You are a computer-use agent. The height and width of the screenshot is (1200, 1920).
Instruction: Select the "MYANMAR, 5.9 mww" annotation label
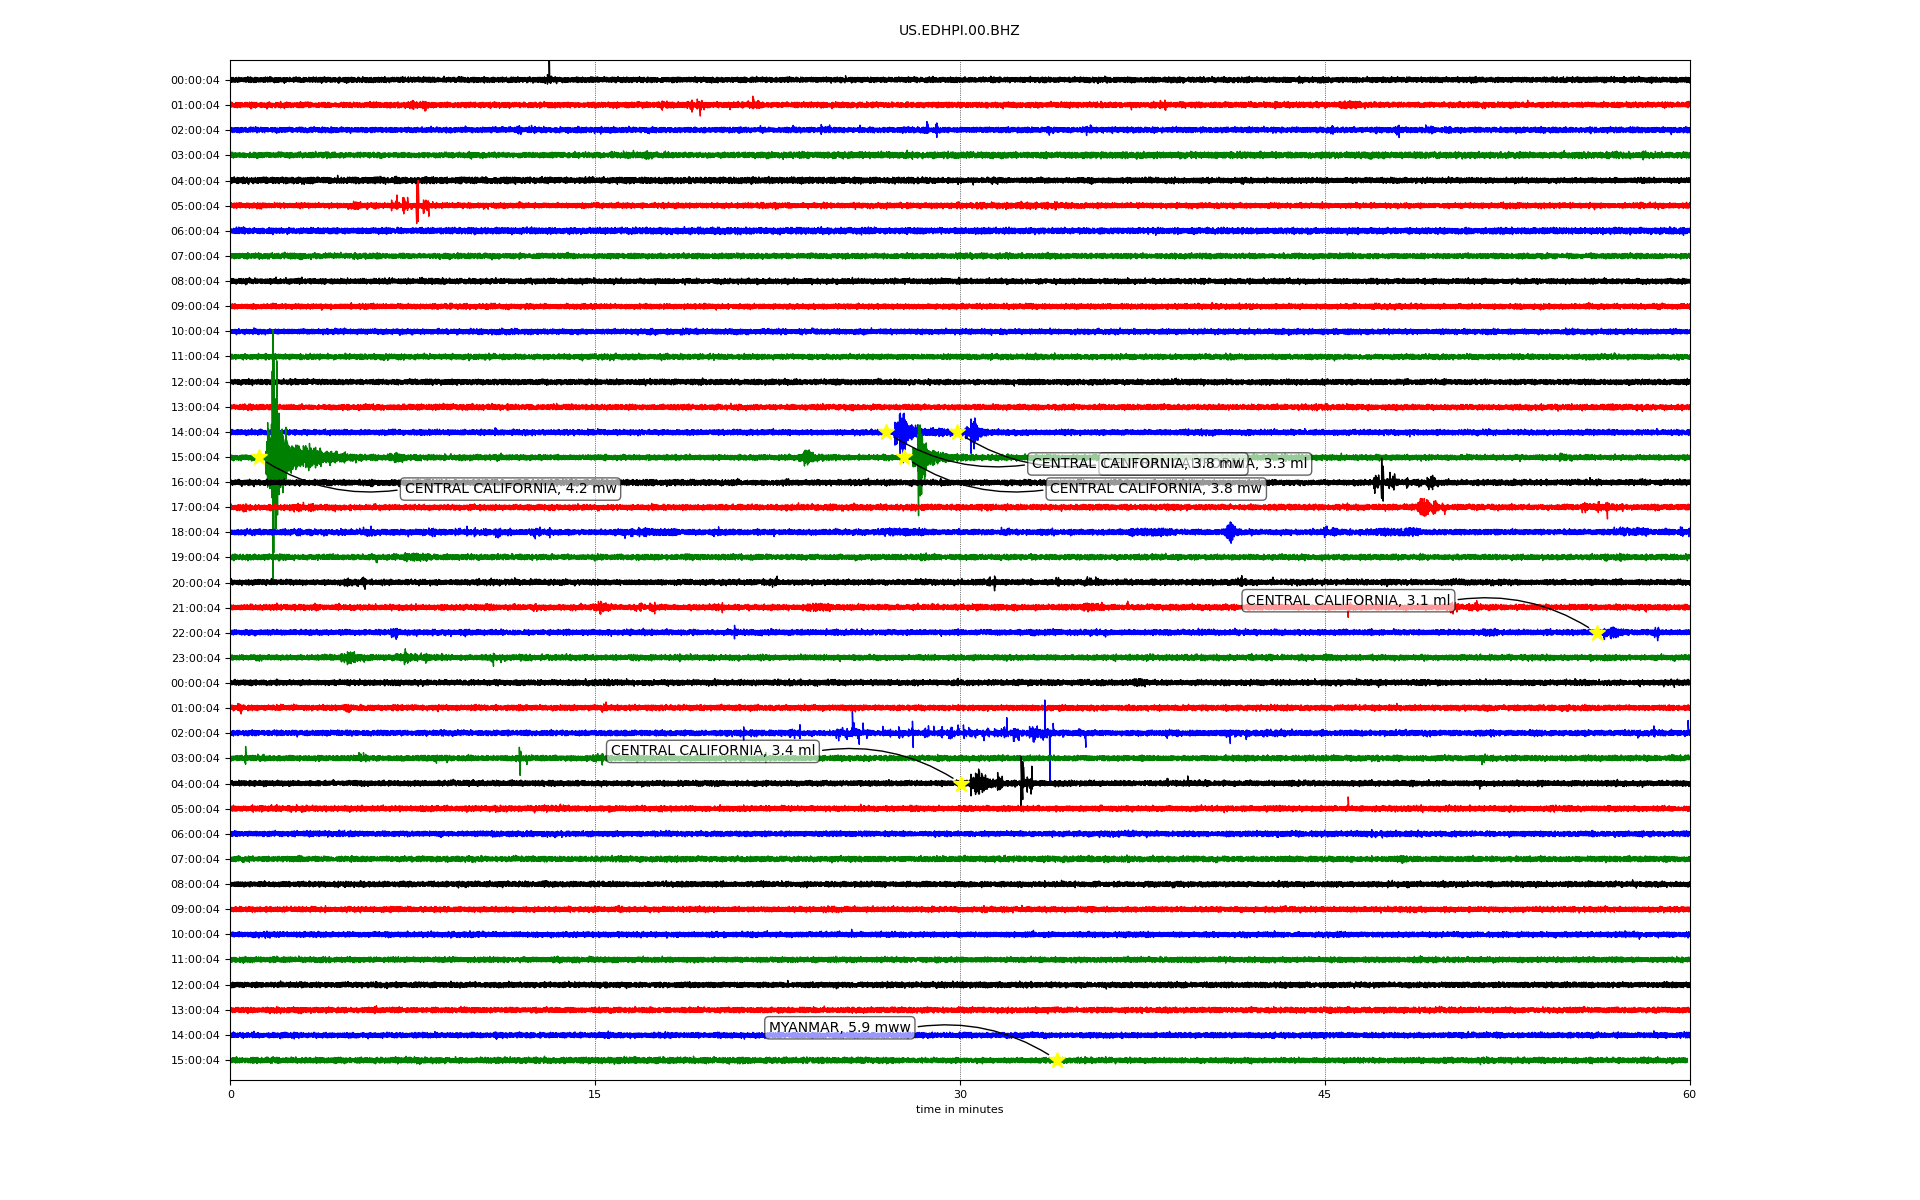coord(839,1028)
